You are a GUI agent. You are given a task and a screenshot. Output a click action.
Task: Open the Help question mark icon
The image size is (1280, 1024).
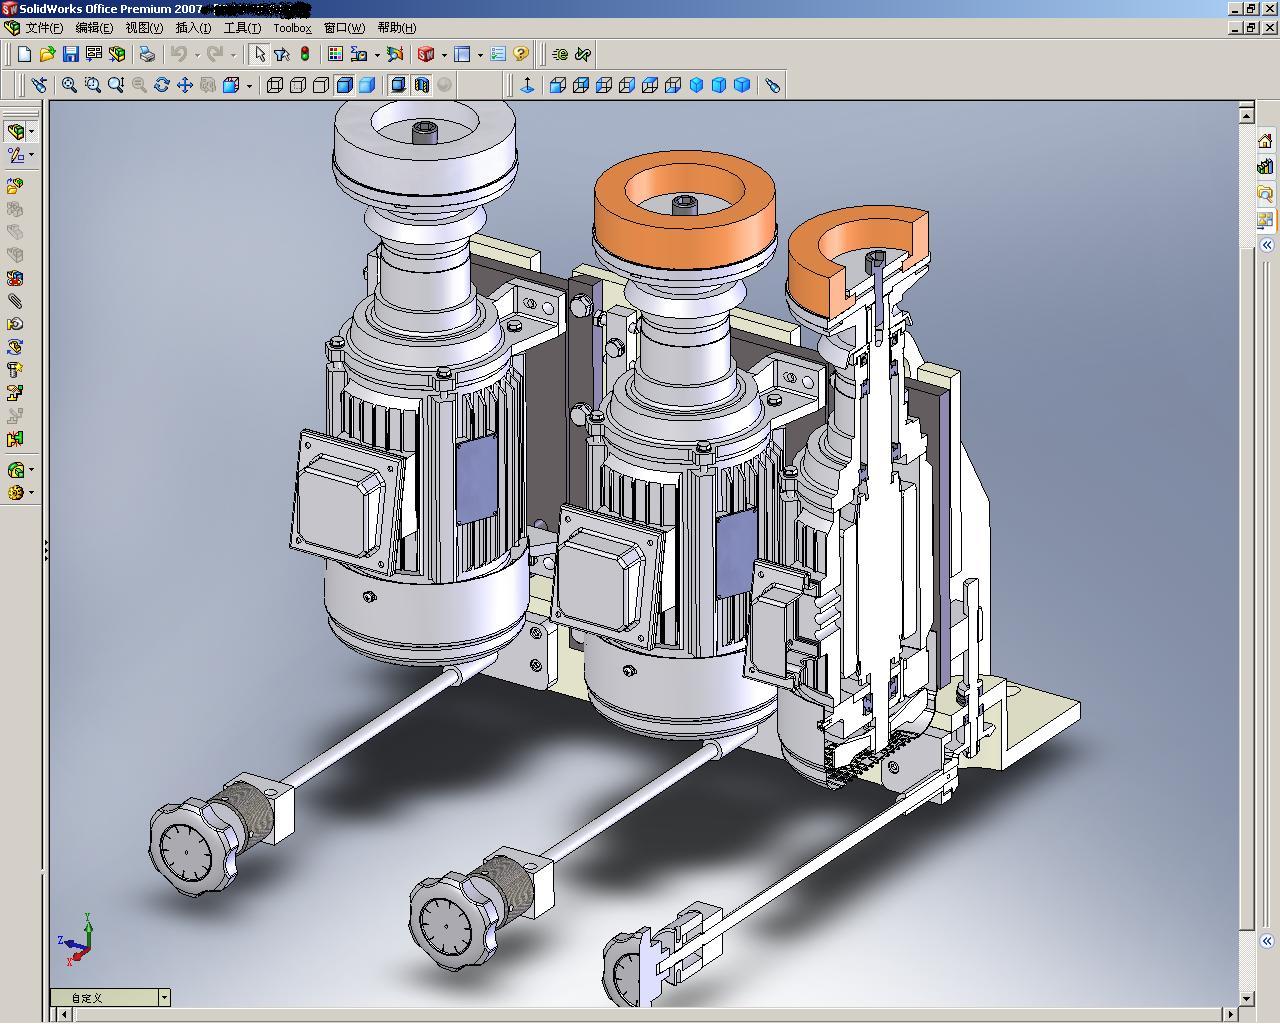click(x=520, y=54)
